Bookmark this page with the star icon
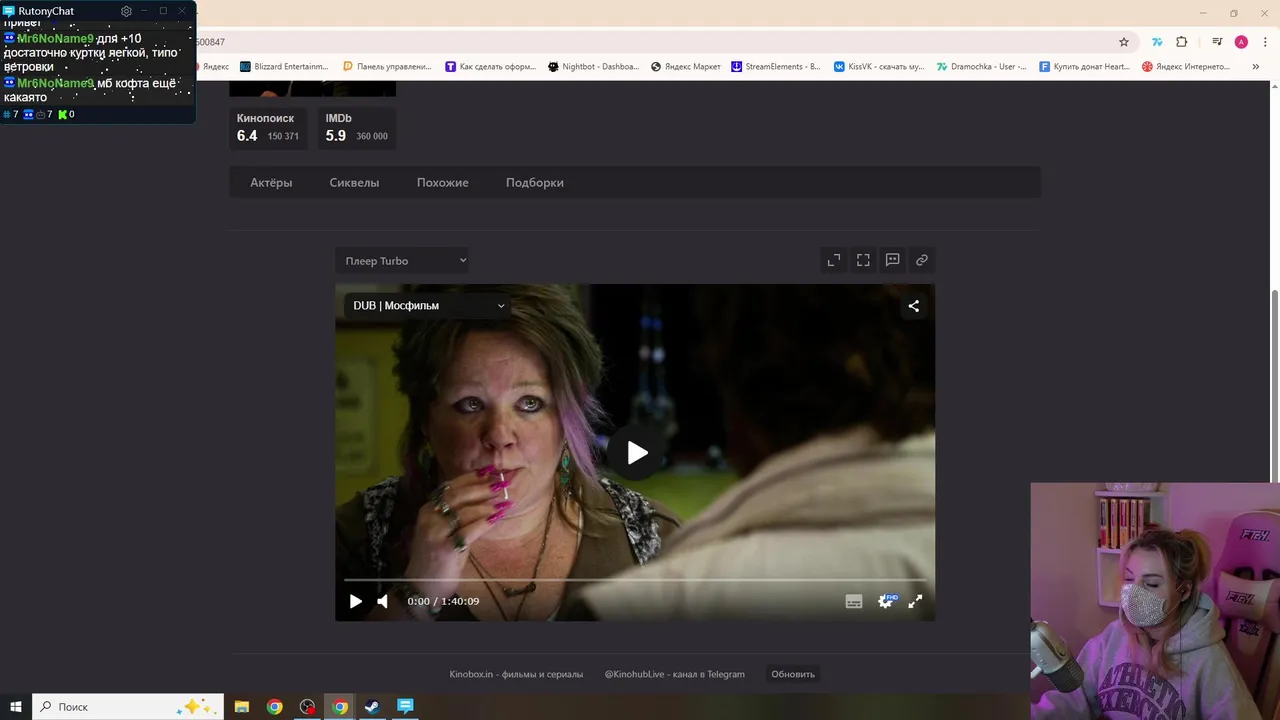1280x720 pixels. pyautogui.click(x=1124, y=42)
